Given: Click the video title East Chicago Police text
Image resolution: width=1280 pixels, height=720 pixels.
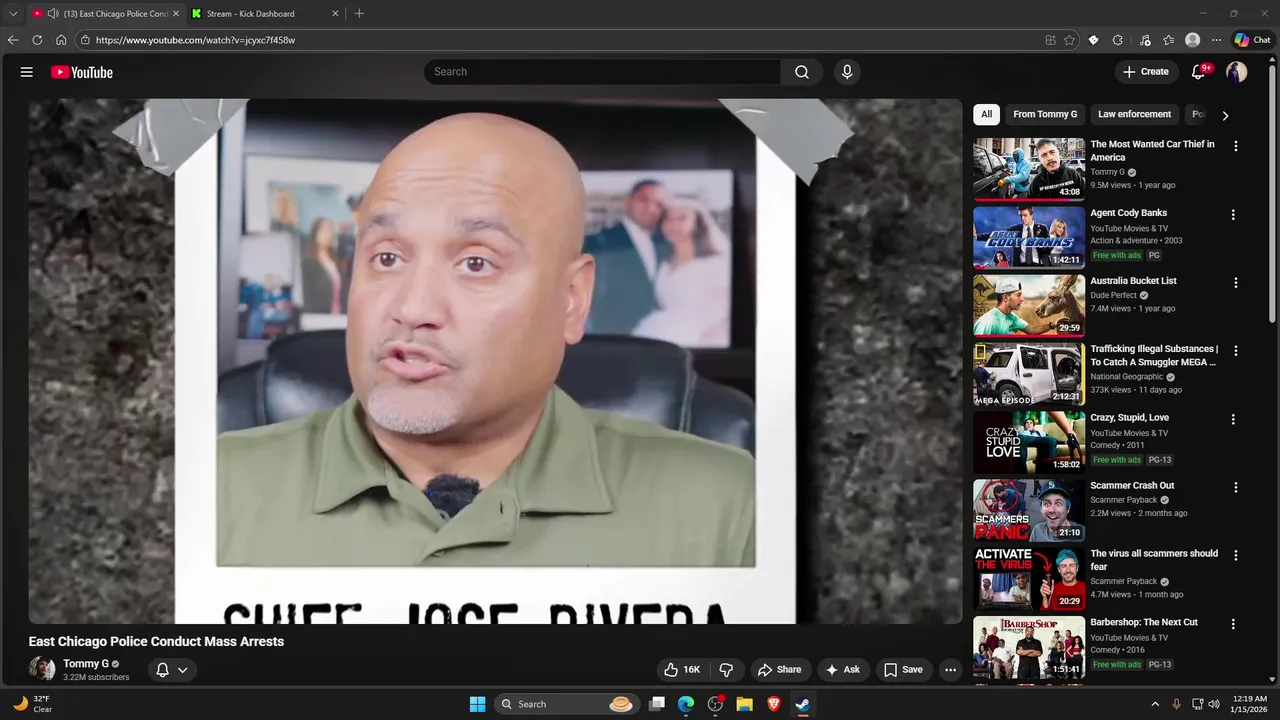Looking at the screenshot, I should pyautogui.click(x=156, y=642).
